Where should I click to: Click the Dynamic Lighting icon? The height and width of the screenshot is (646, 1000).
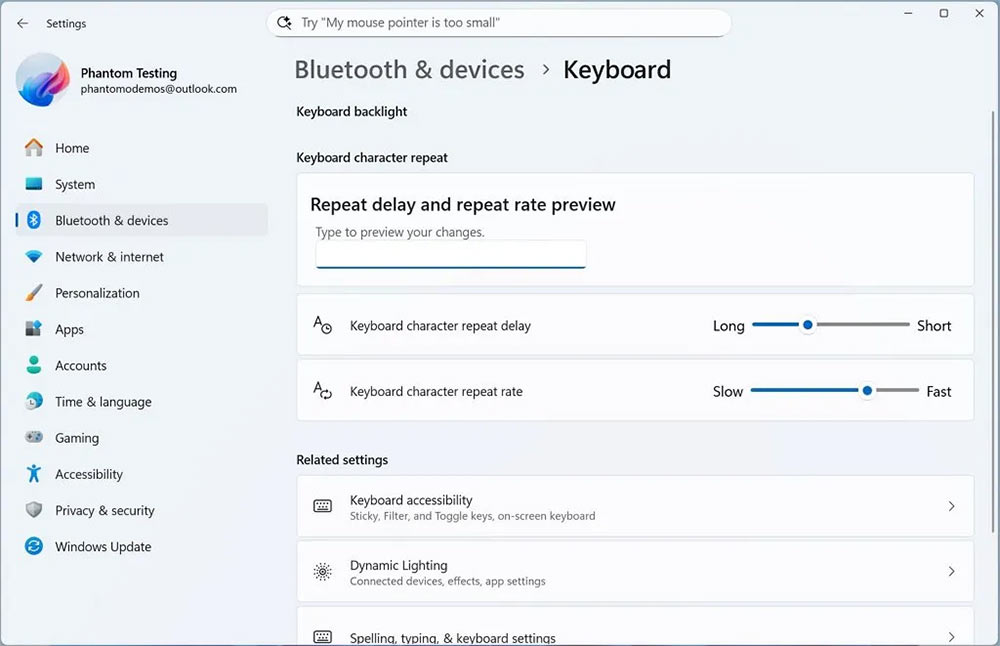coord(322,571)
